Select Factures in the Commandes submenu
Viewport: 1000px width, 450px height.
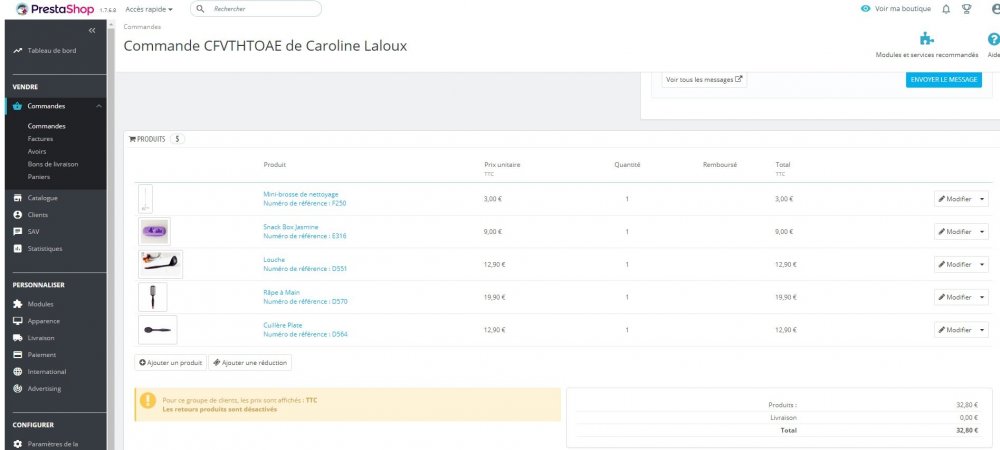click(x=40, y=139)
